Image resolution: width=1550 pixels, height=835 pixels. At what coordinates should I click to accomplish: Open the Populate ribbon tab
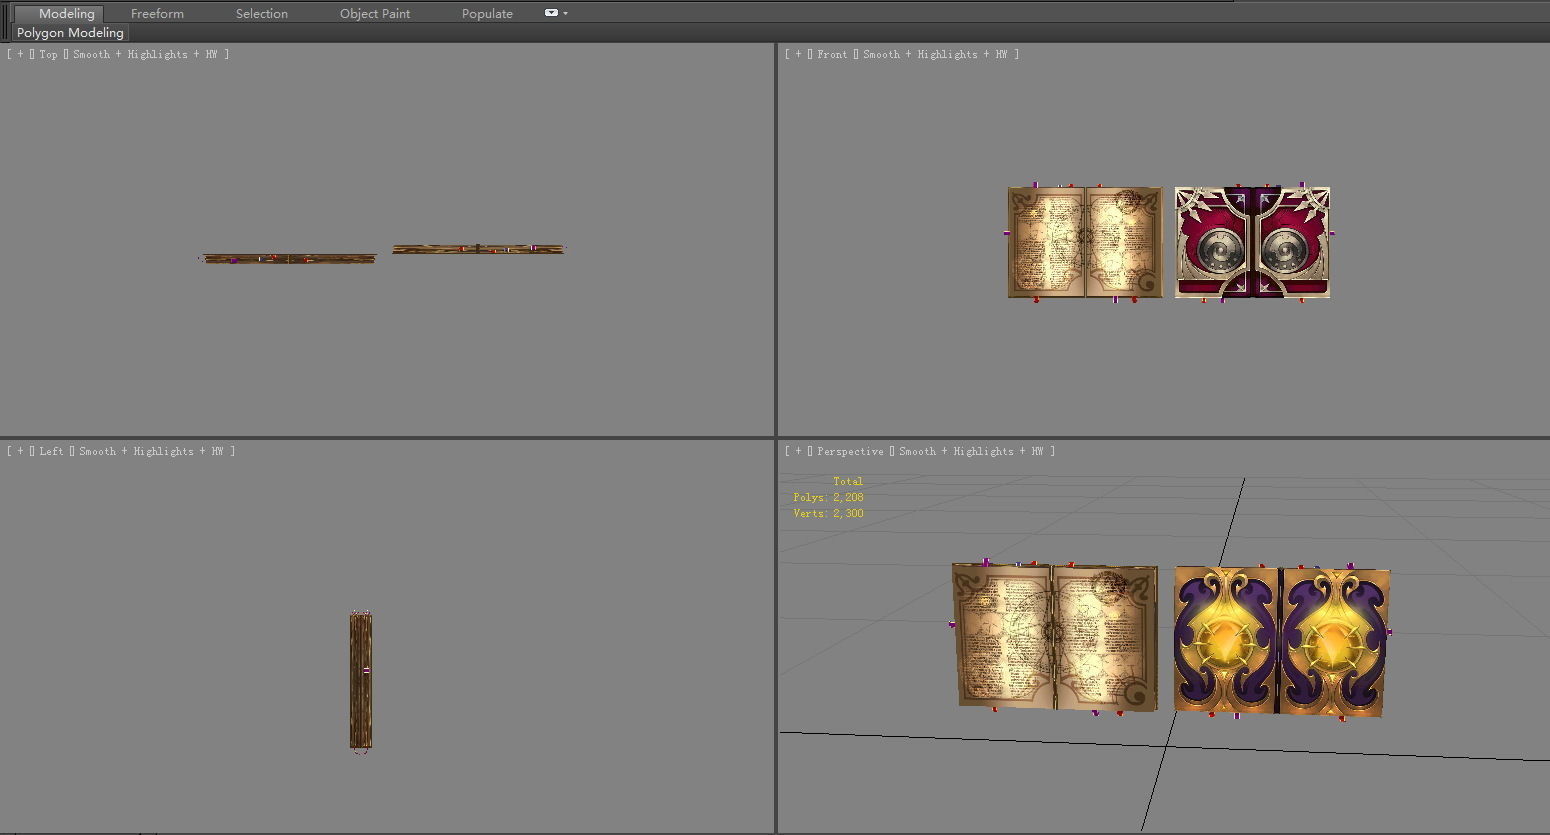coord(487,13)
